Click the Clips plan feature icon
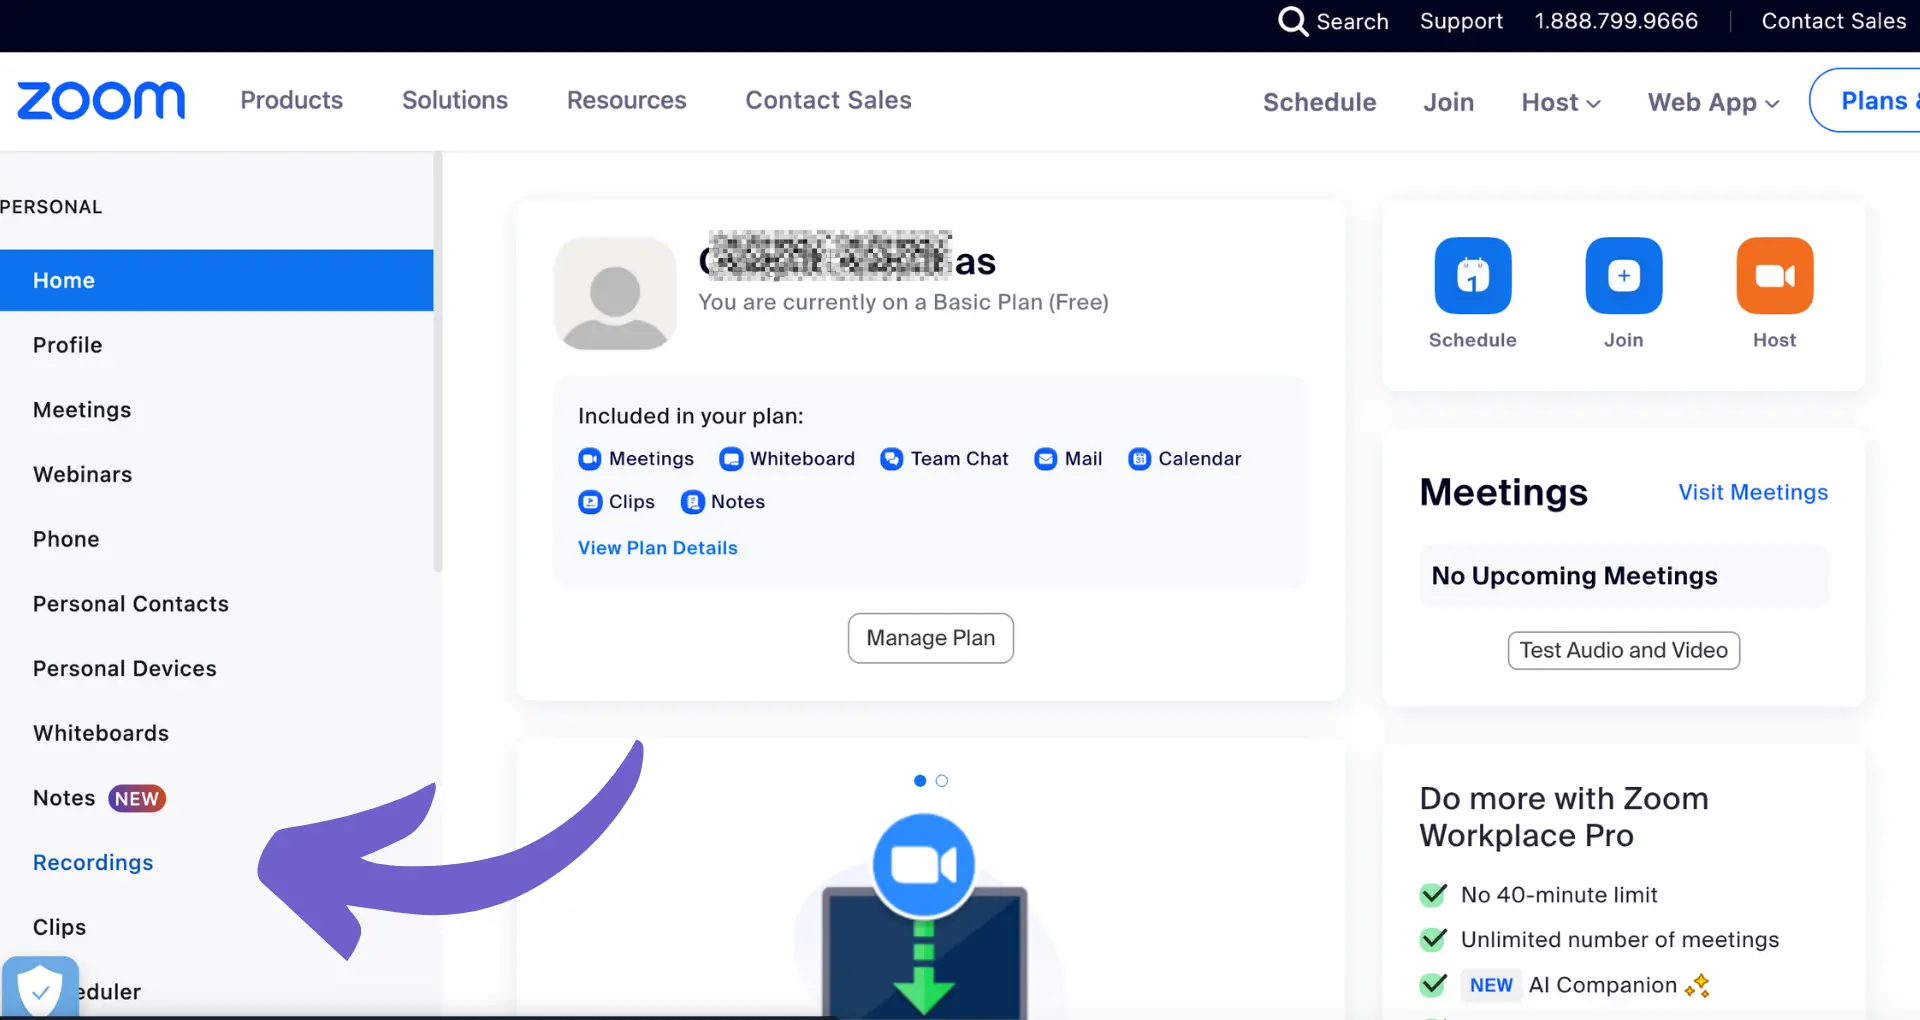The image size is (1920, 1020). click(590, 502)
